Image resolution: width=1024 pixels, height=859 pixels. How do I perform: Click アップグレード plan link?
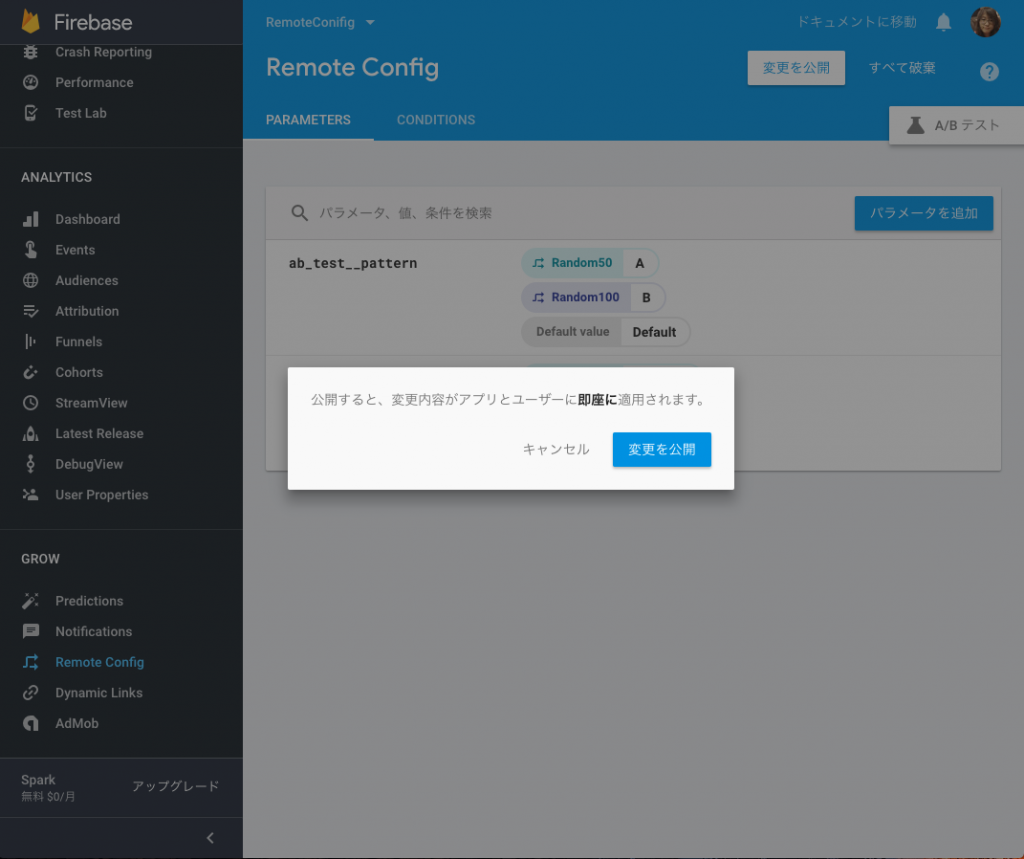point(176,786)
